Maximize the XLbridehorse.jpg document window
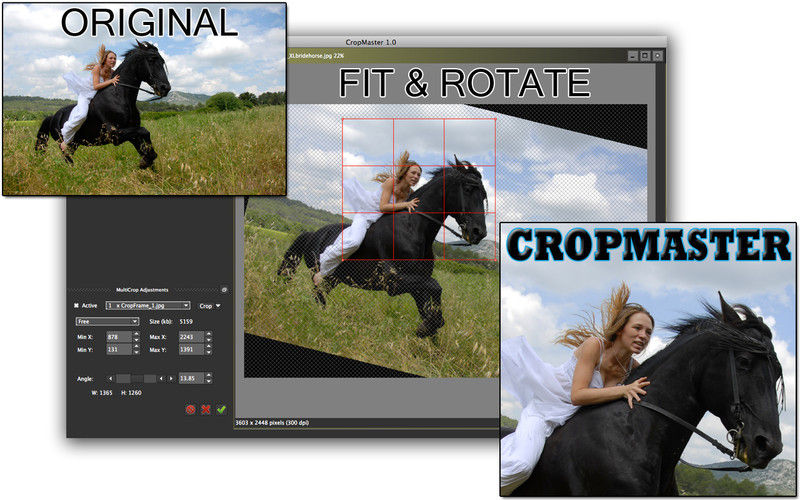Image resolution: width=800 pixels, height=500 pixels. pyautogui.click(x=645, y=56)
